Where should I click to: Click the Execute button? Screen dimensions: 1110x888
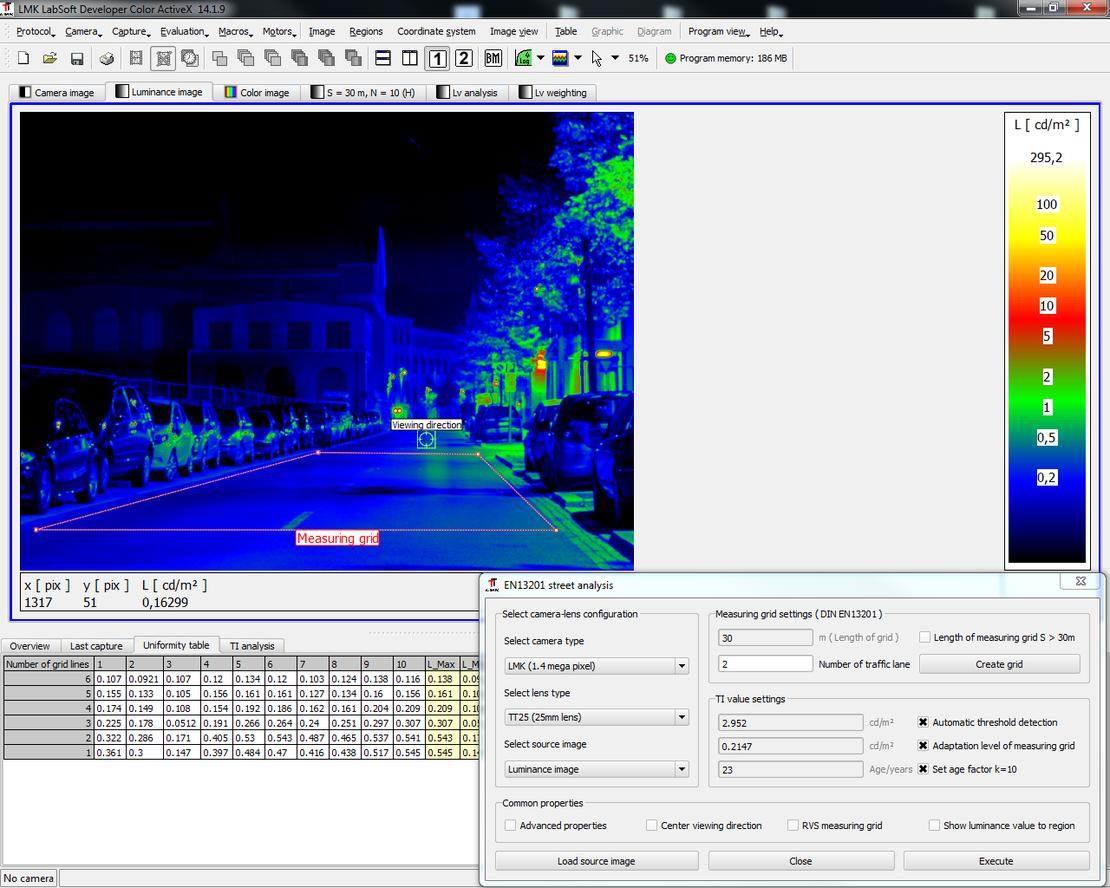pos(996,861)
